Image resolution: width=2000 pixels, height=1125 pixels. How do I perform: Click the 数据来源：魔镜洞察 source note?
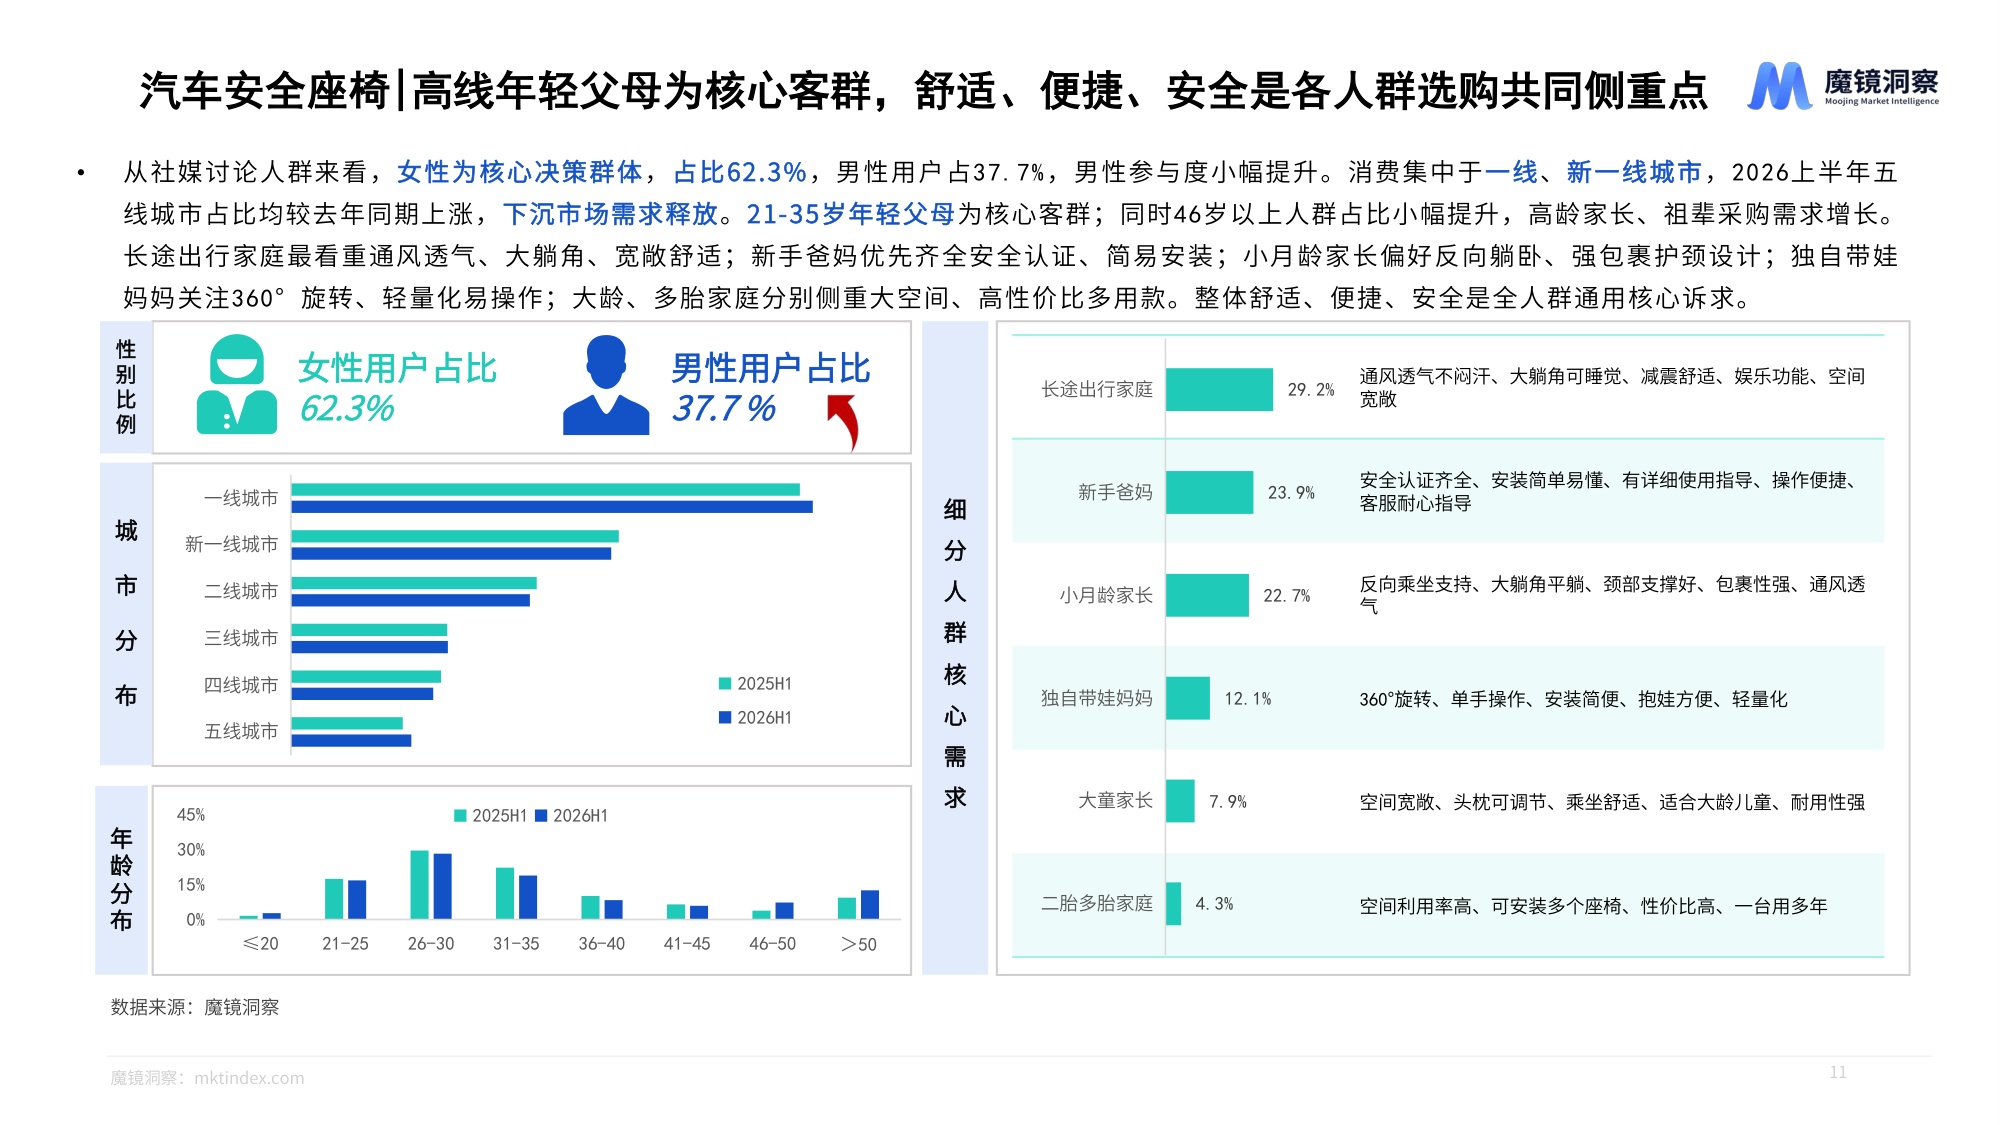195,1007
